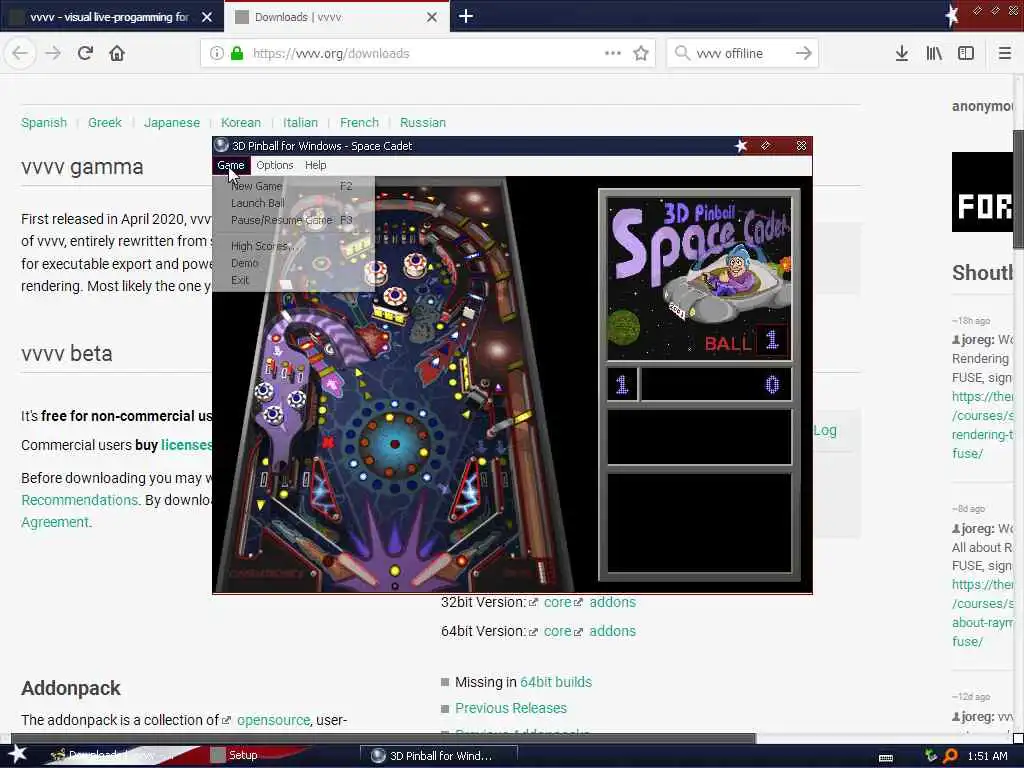Open the browser home page icon
Image resolution: width=1024 pixels, height=768 pixels.
117,53
